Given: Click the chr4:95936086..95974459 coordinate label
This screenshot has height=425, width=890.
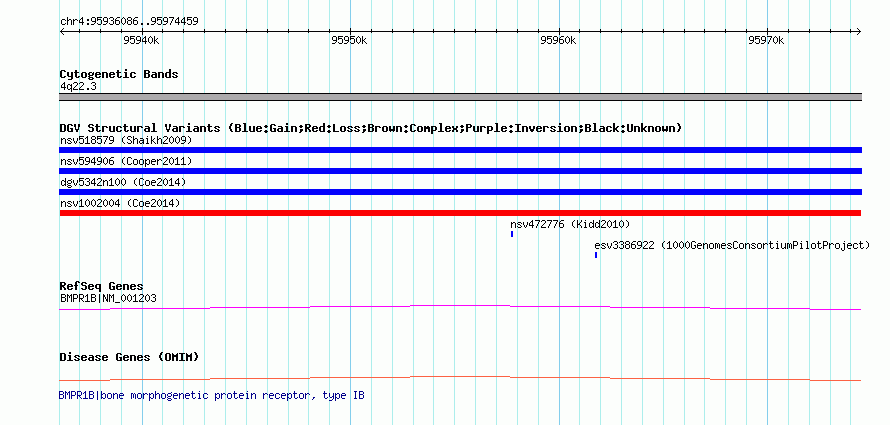Looking at the screenshot, I should (x=129, y=22).
